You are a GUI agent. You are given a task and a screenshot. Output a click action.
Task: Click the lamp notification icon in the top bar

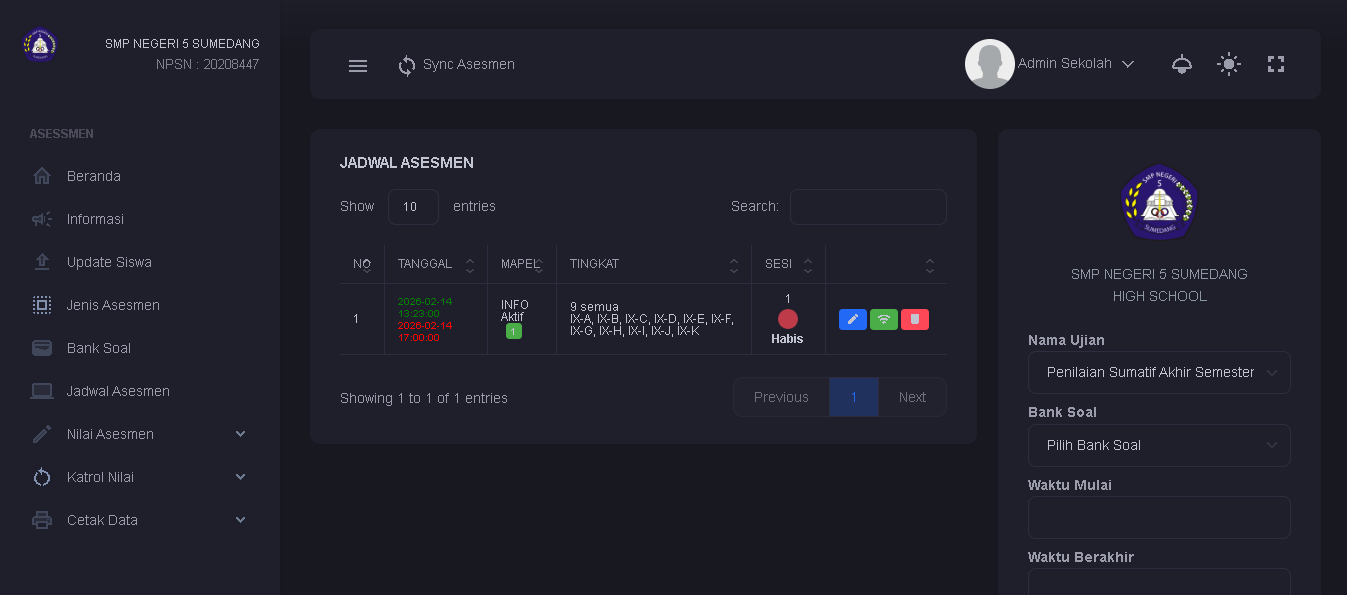[1181, 63]
